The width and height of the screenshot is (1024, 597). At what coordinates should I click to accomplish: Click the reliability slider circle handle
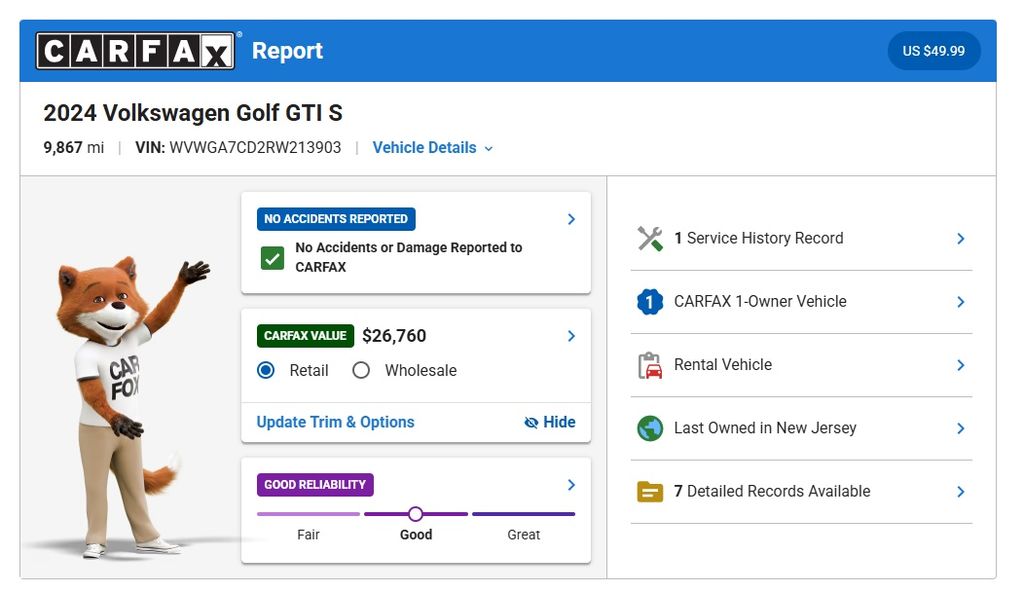click(x=415, y=514)
